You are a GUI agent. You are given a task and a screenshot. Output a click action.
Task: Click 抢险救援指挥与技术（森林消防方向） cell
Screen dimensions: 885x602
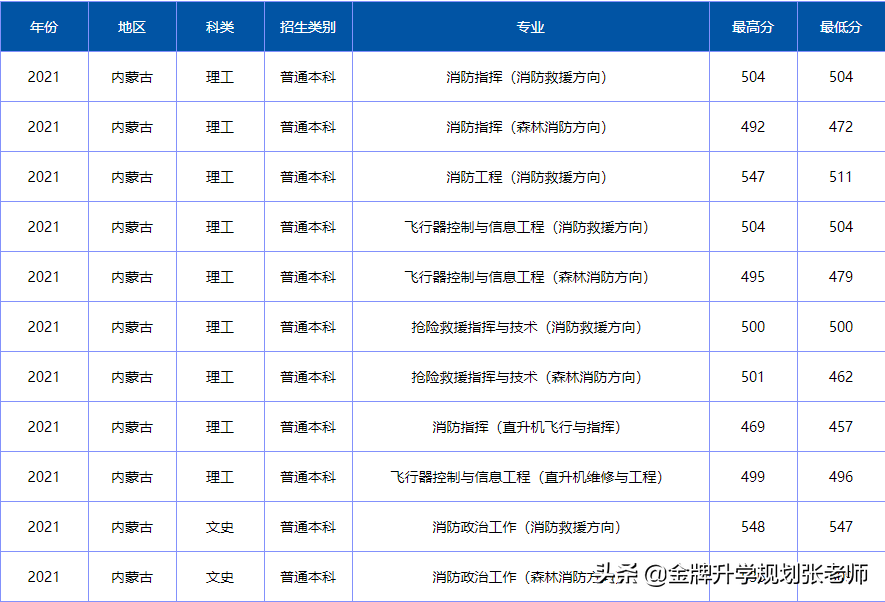point(529,377)
